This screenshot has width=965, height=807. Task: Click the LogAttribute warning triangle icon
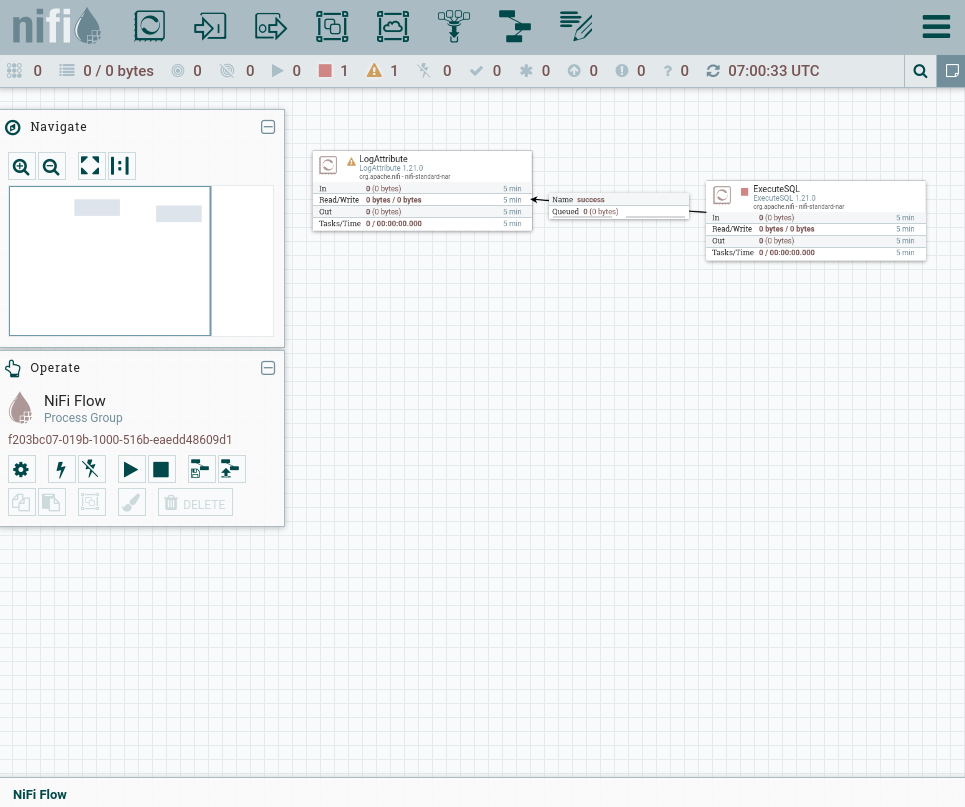(x=351, y=162)
